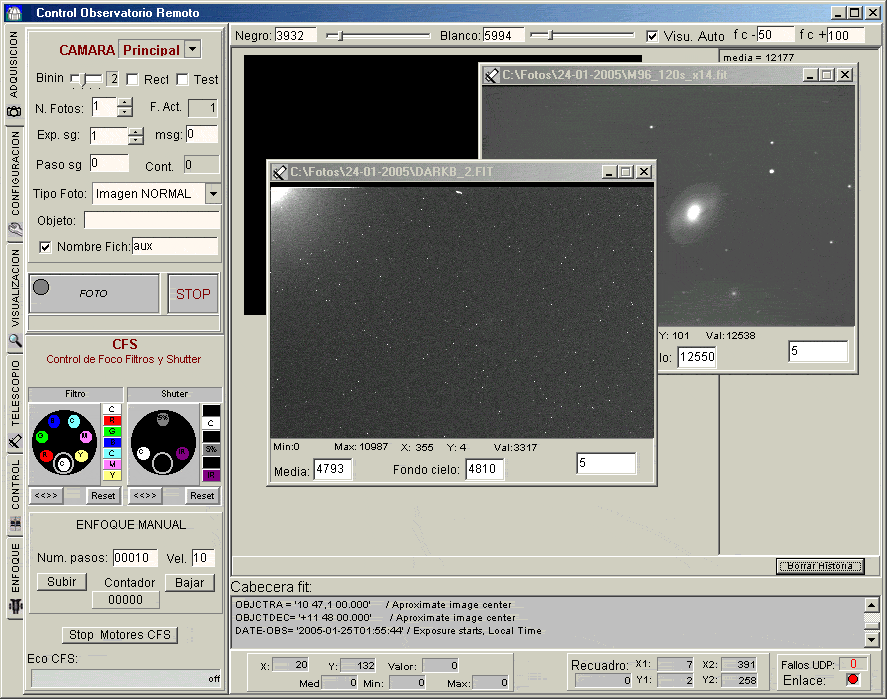Screen dimensions: 887x699
Task: Choose the magenta M filter on the wheel
Action: [86, 437]
